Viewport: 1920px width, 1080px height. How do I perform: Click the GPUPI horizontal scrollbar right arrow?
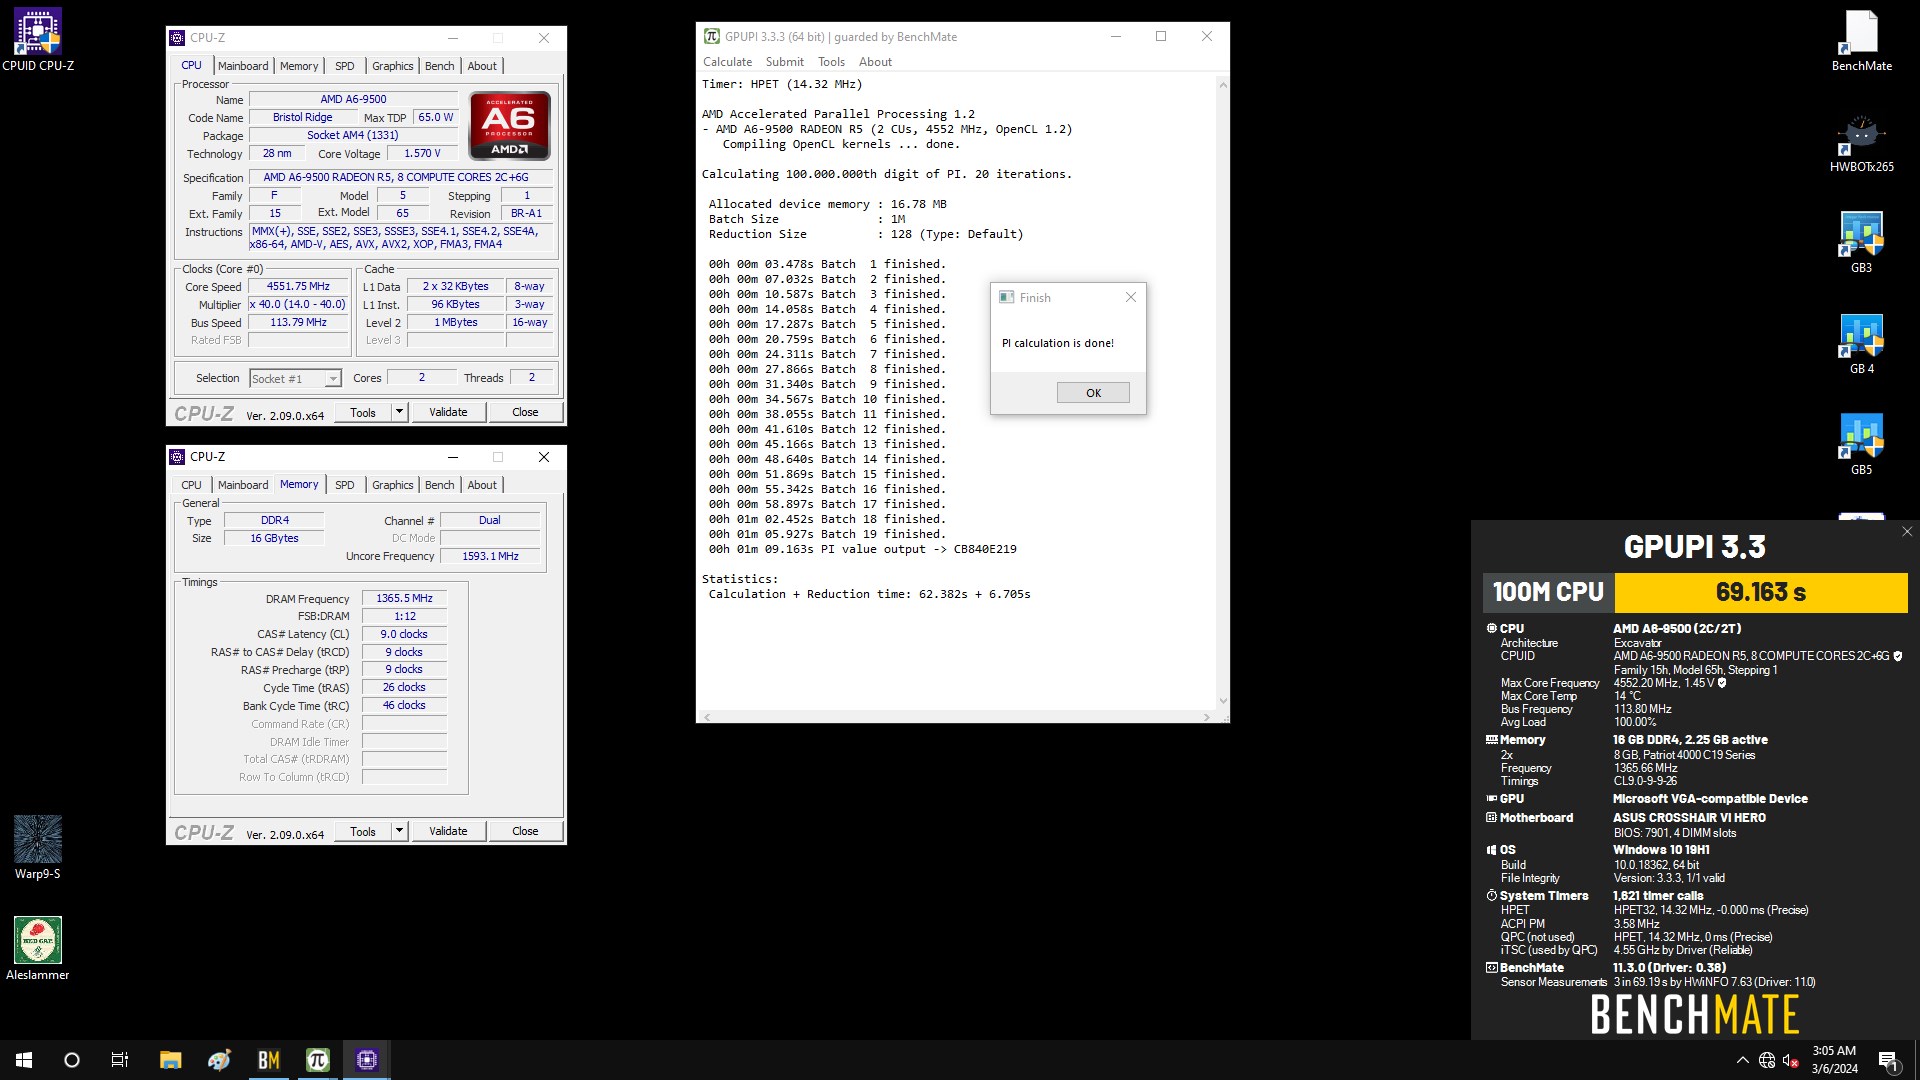pyautogui.click(x=1207, y=717)
